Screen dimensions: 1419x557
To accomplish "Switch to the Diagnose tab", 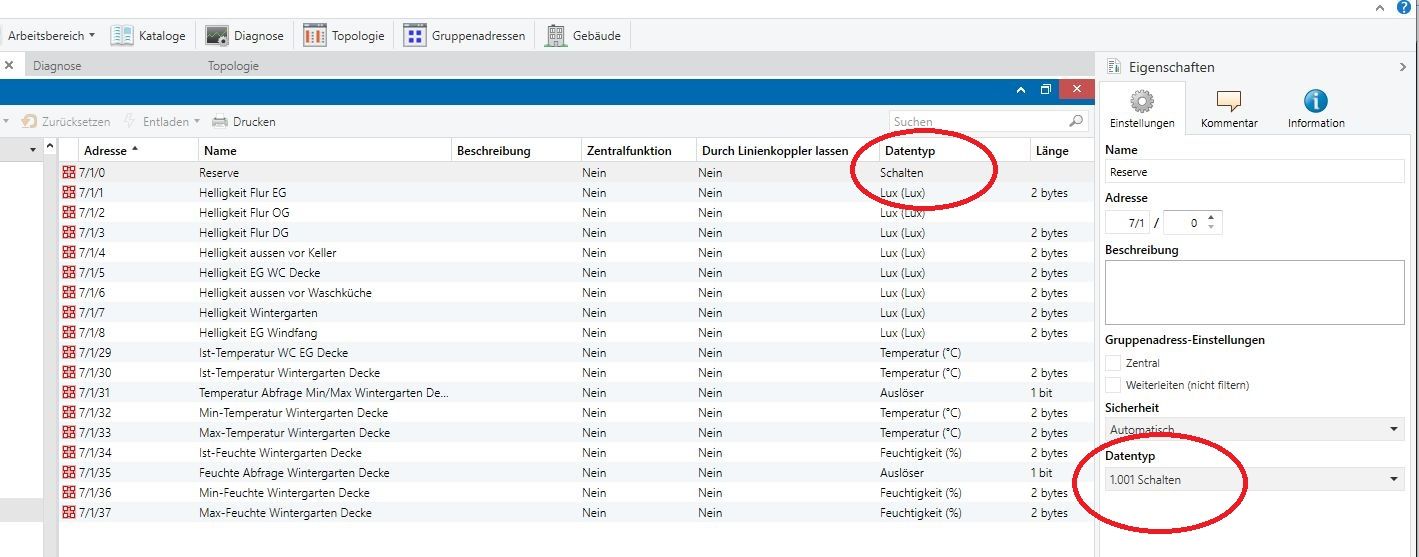I will pos(57,66).
